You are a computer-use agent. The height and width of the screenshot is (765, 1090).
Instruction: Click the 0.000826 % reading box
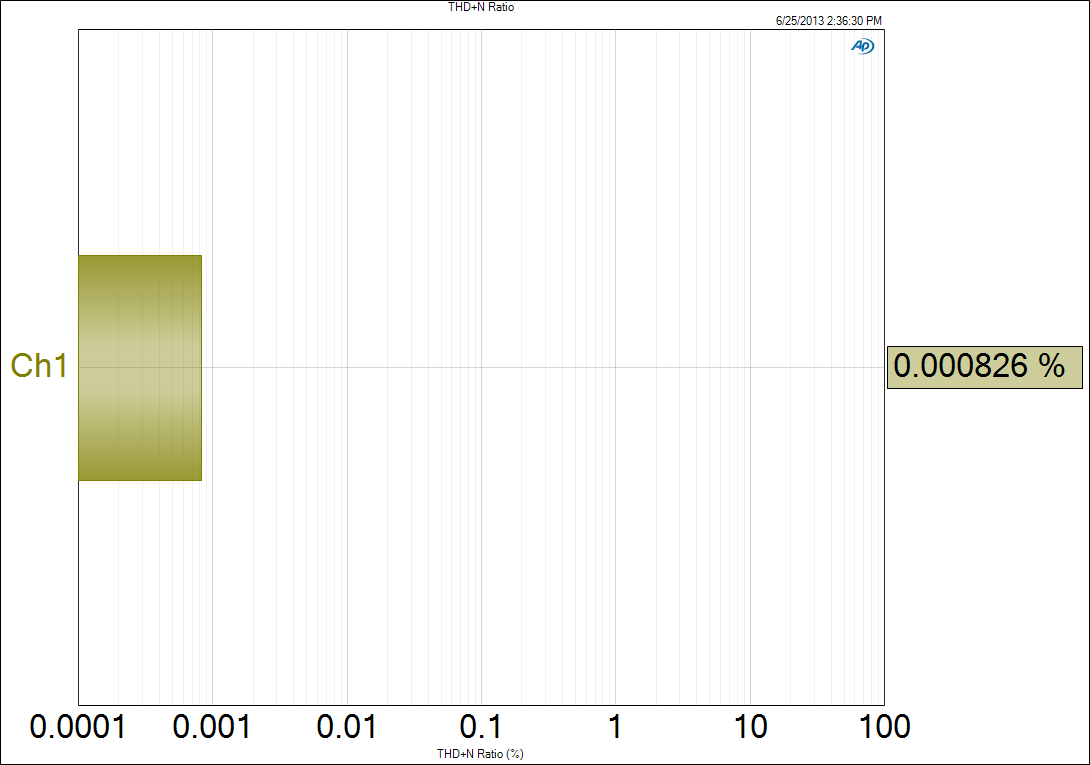[x=984, y=367]
